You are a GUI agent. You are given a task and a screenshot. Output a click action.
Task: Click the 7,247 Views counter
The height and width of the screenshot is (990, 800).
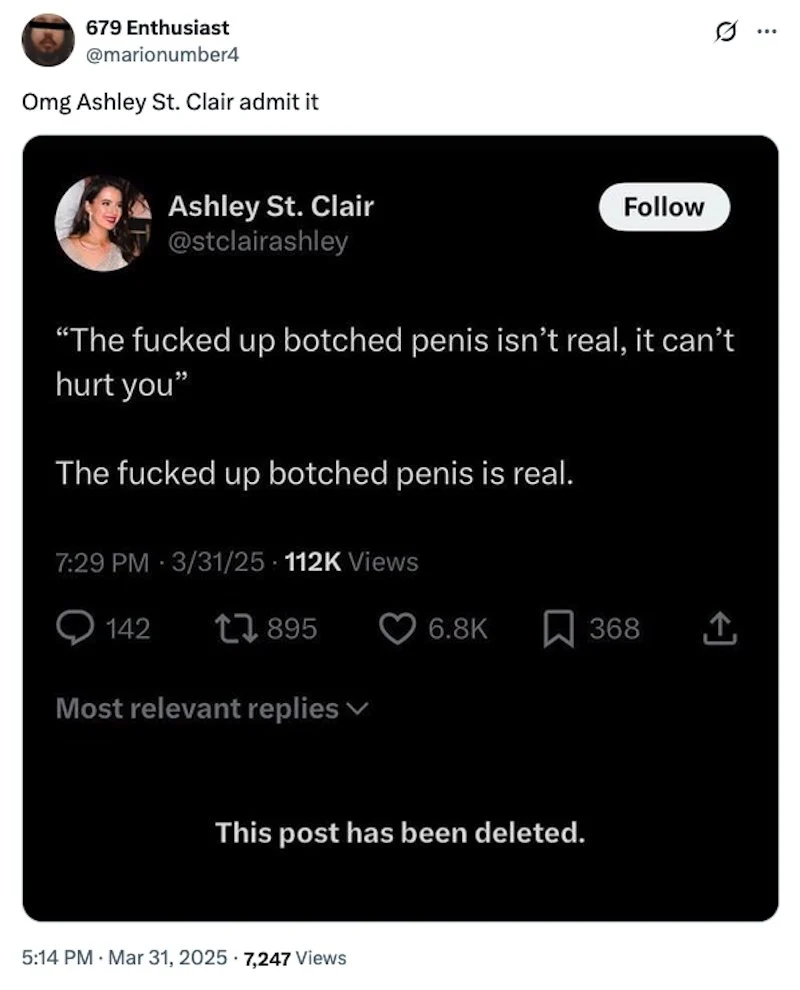click(295, 957)
